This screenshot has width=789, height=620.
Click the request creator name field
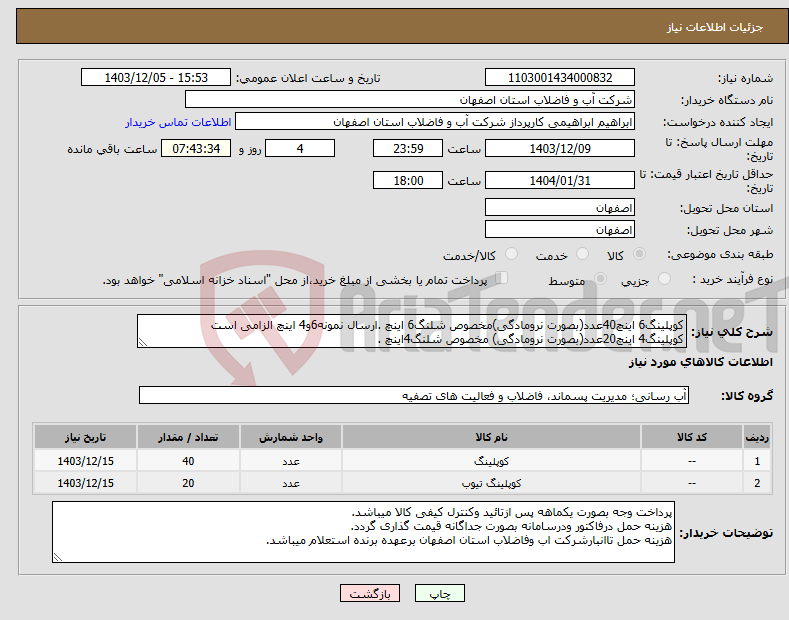pyautogui.click(x=435, y=122)
